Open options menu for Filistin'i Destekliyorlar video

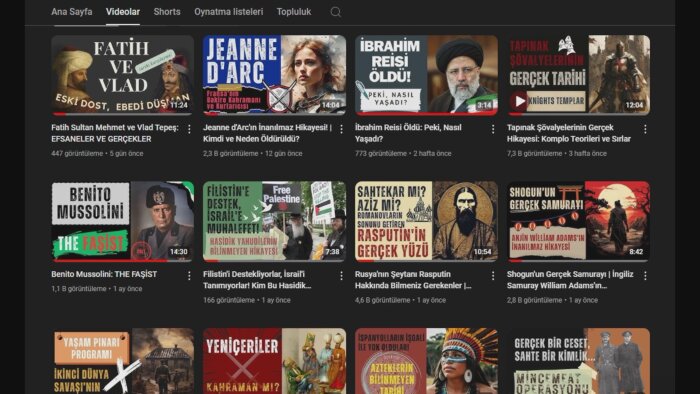342,276
